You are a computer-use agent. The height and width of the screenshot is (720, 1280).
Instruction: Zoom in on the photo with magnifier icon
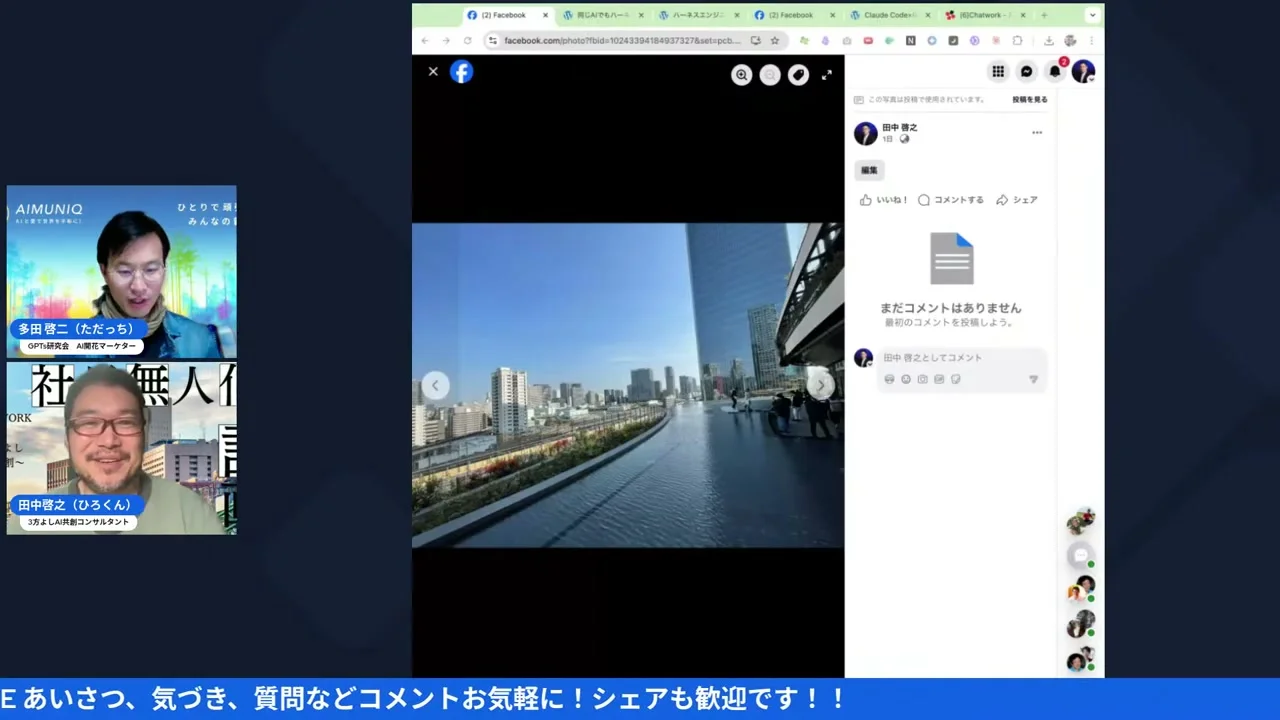tap(741, 75)
